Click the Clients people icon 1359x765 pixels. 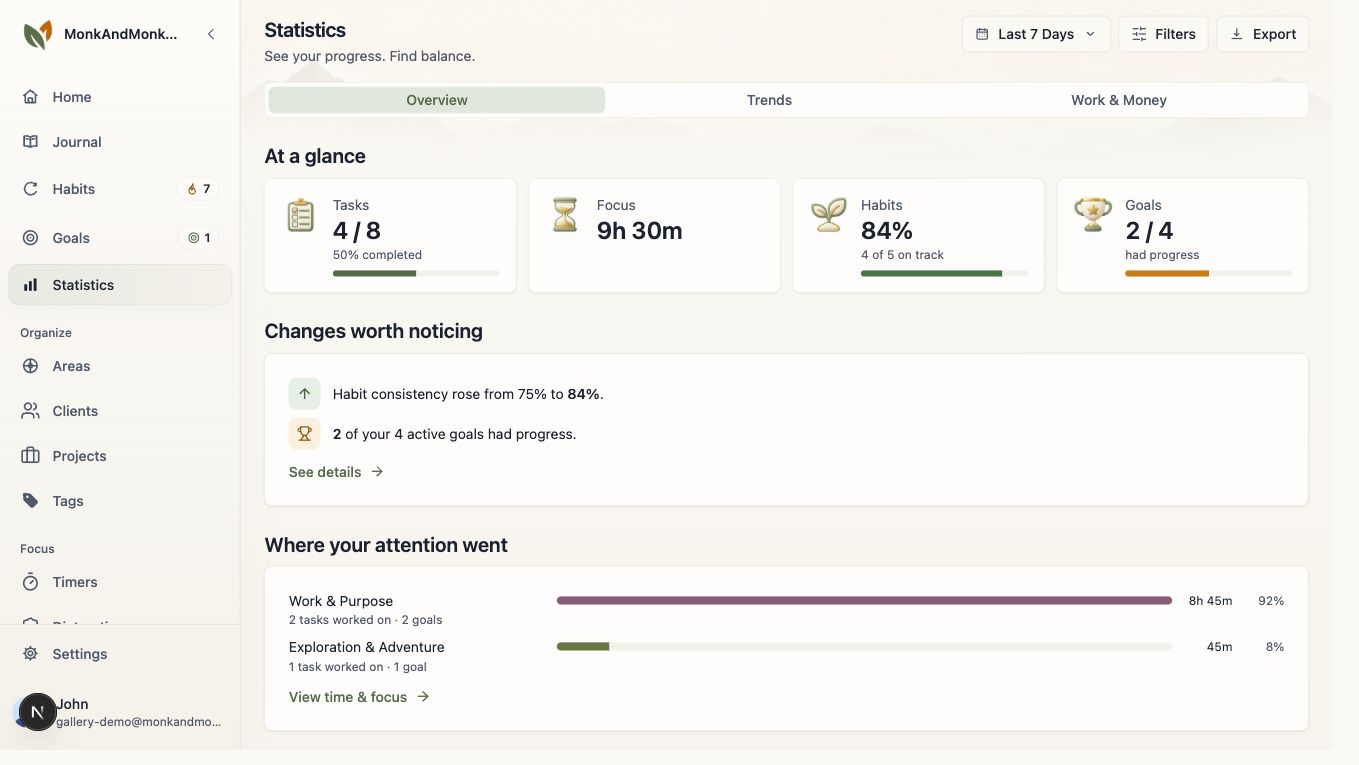[31, 411]
